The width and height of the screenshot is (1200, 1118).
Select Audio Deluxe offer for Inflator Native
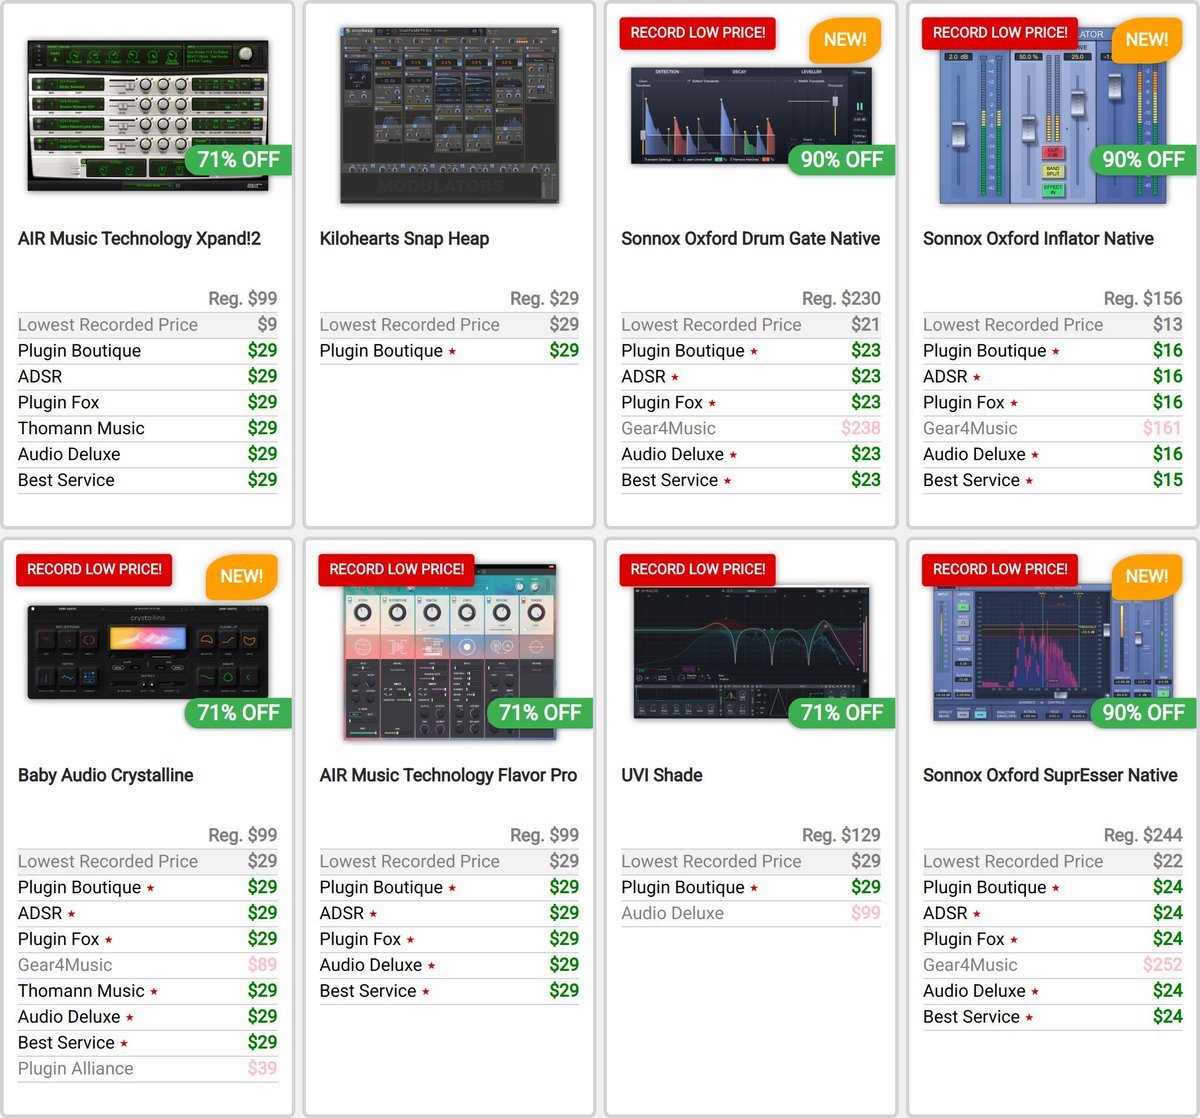click(1053, 455)
